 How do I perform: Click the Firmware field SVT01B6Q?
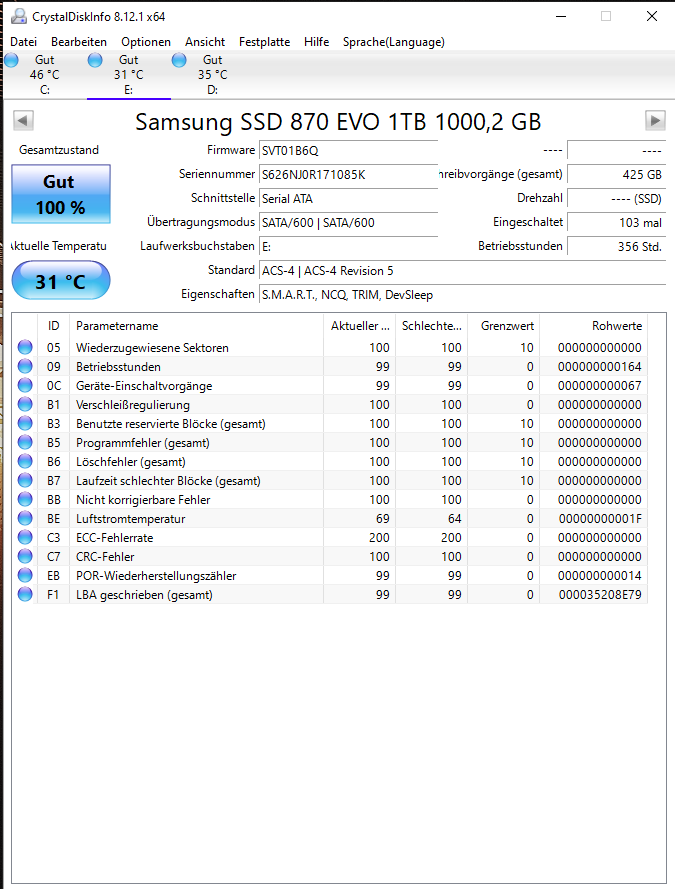pos(349,151)
